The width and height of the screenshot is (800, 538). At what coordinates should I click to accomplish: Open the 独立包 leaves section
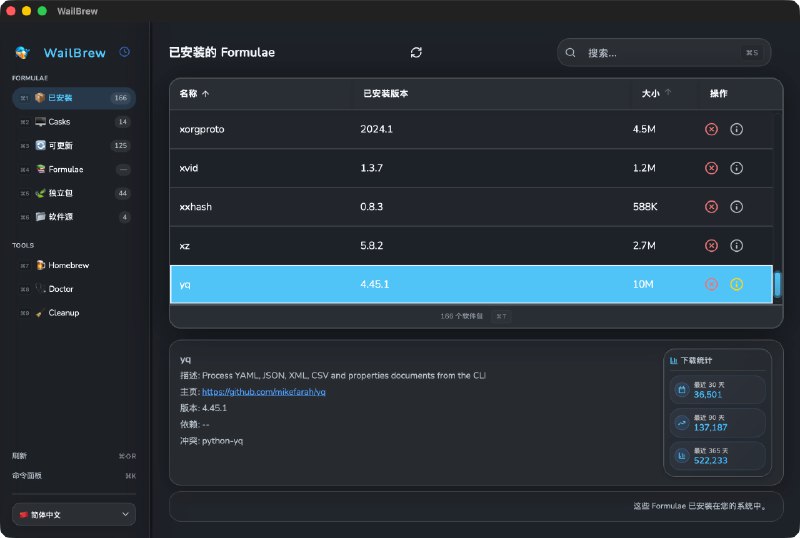coord(74,193)
